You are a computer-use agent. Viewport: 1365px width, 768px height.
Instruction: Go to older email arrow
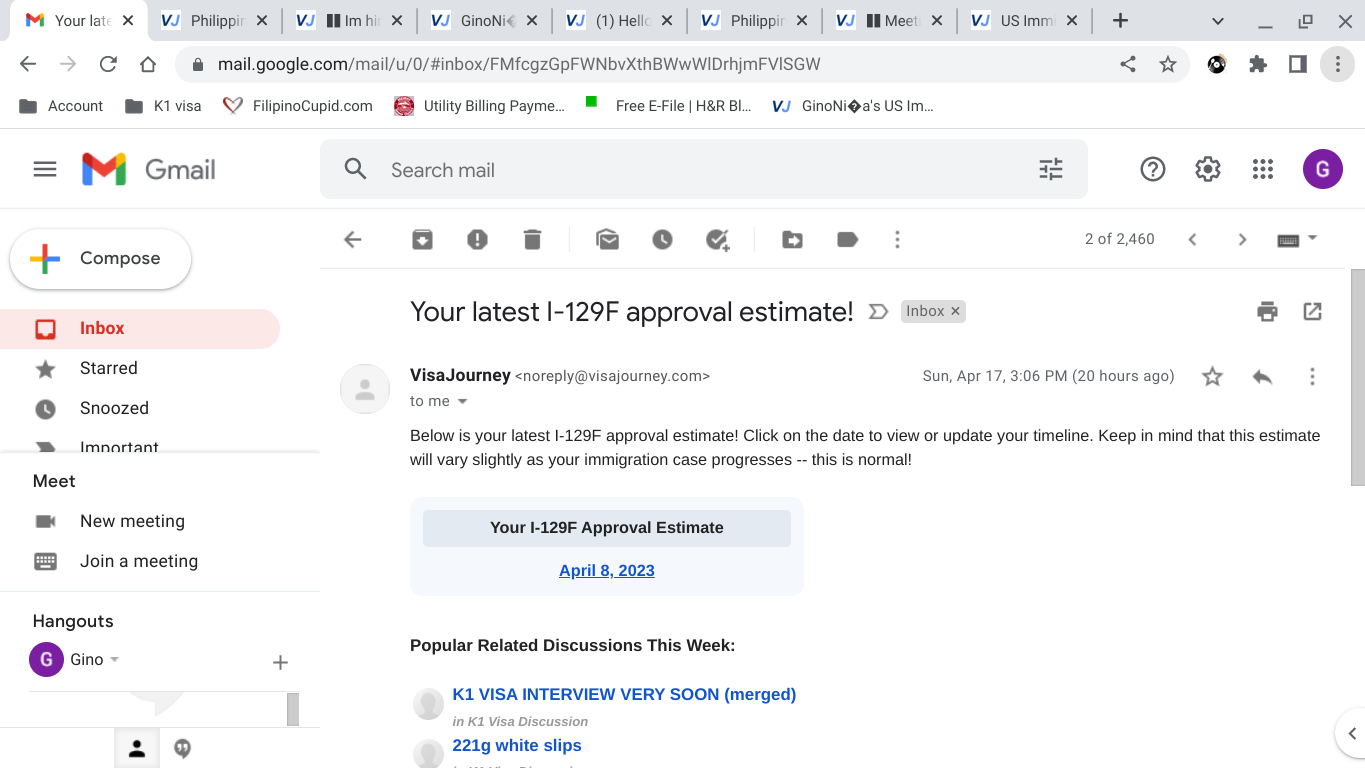click(x=1242, y=239)
